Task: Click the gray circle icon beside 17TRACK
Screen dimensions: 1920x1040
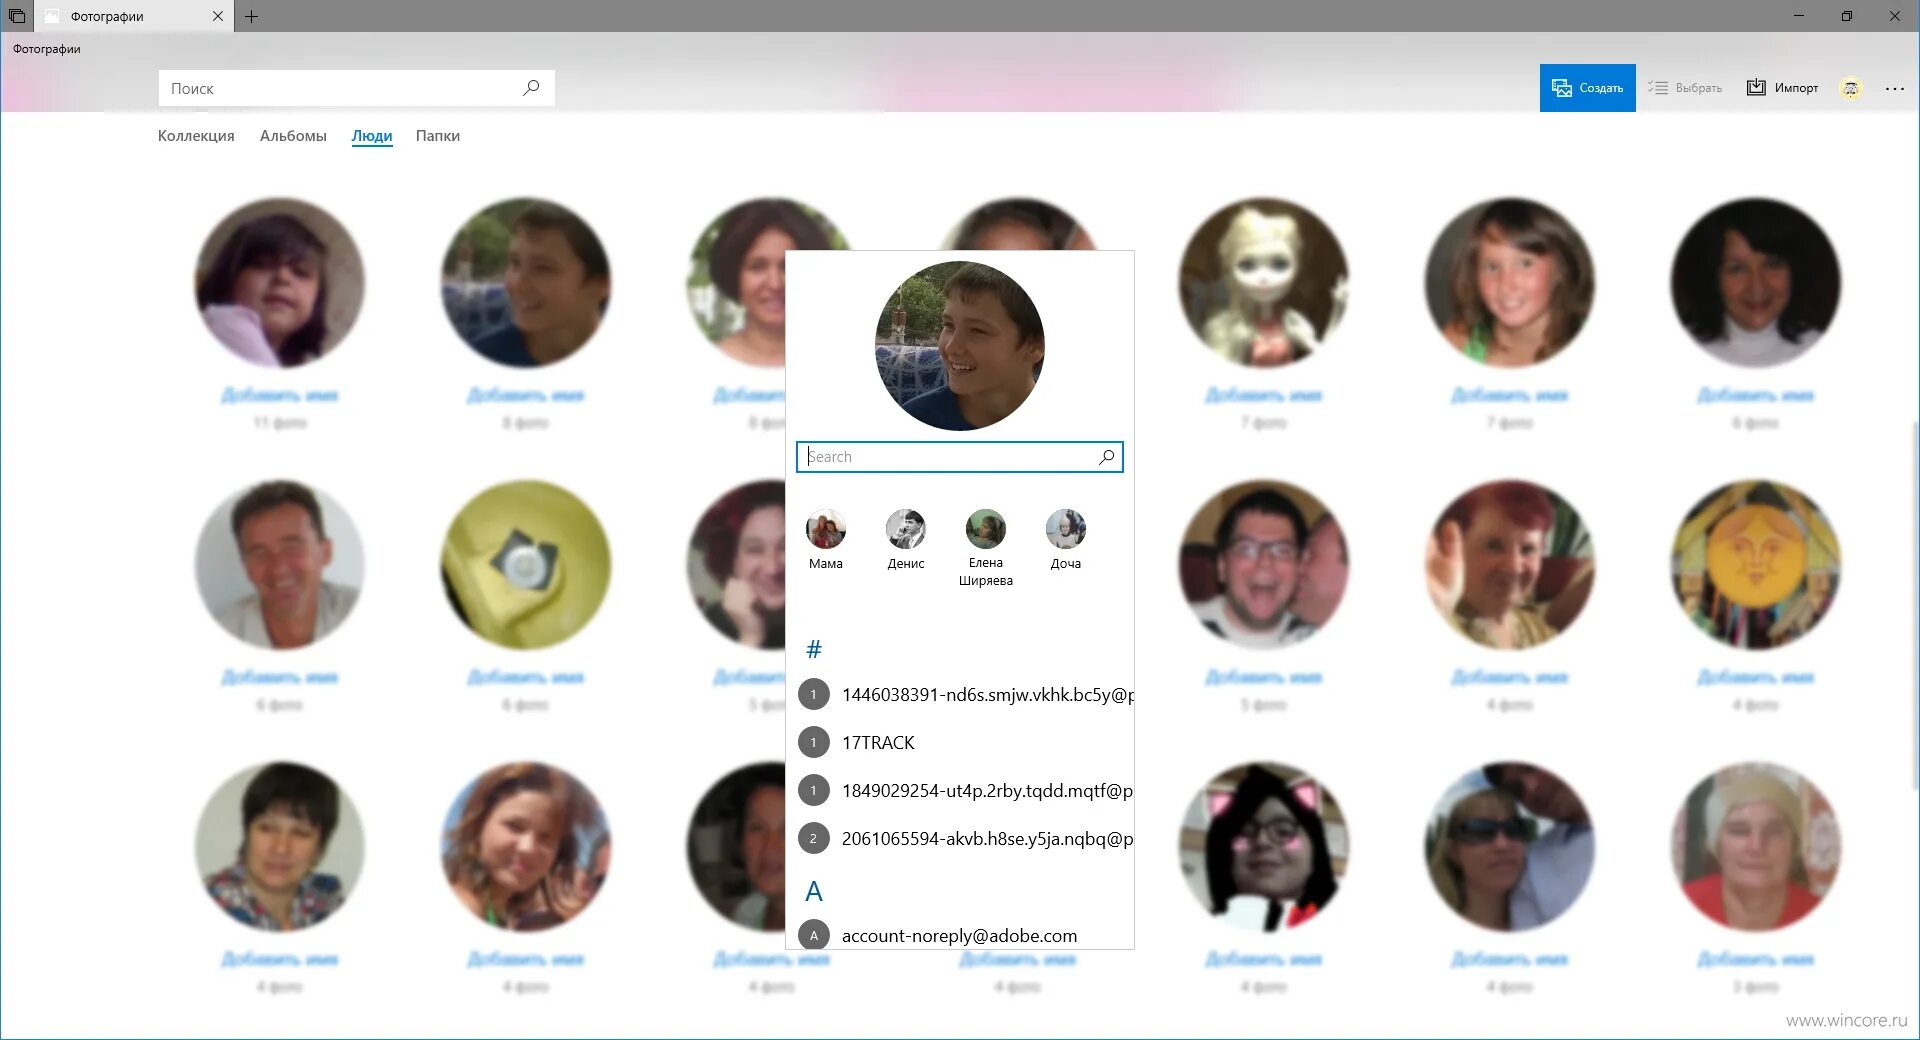Action: [x=814, y=742]
